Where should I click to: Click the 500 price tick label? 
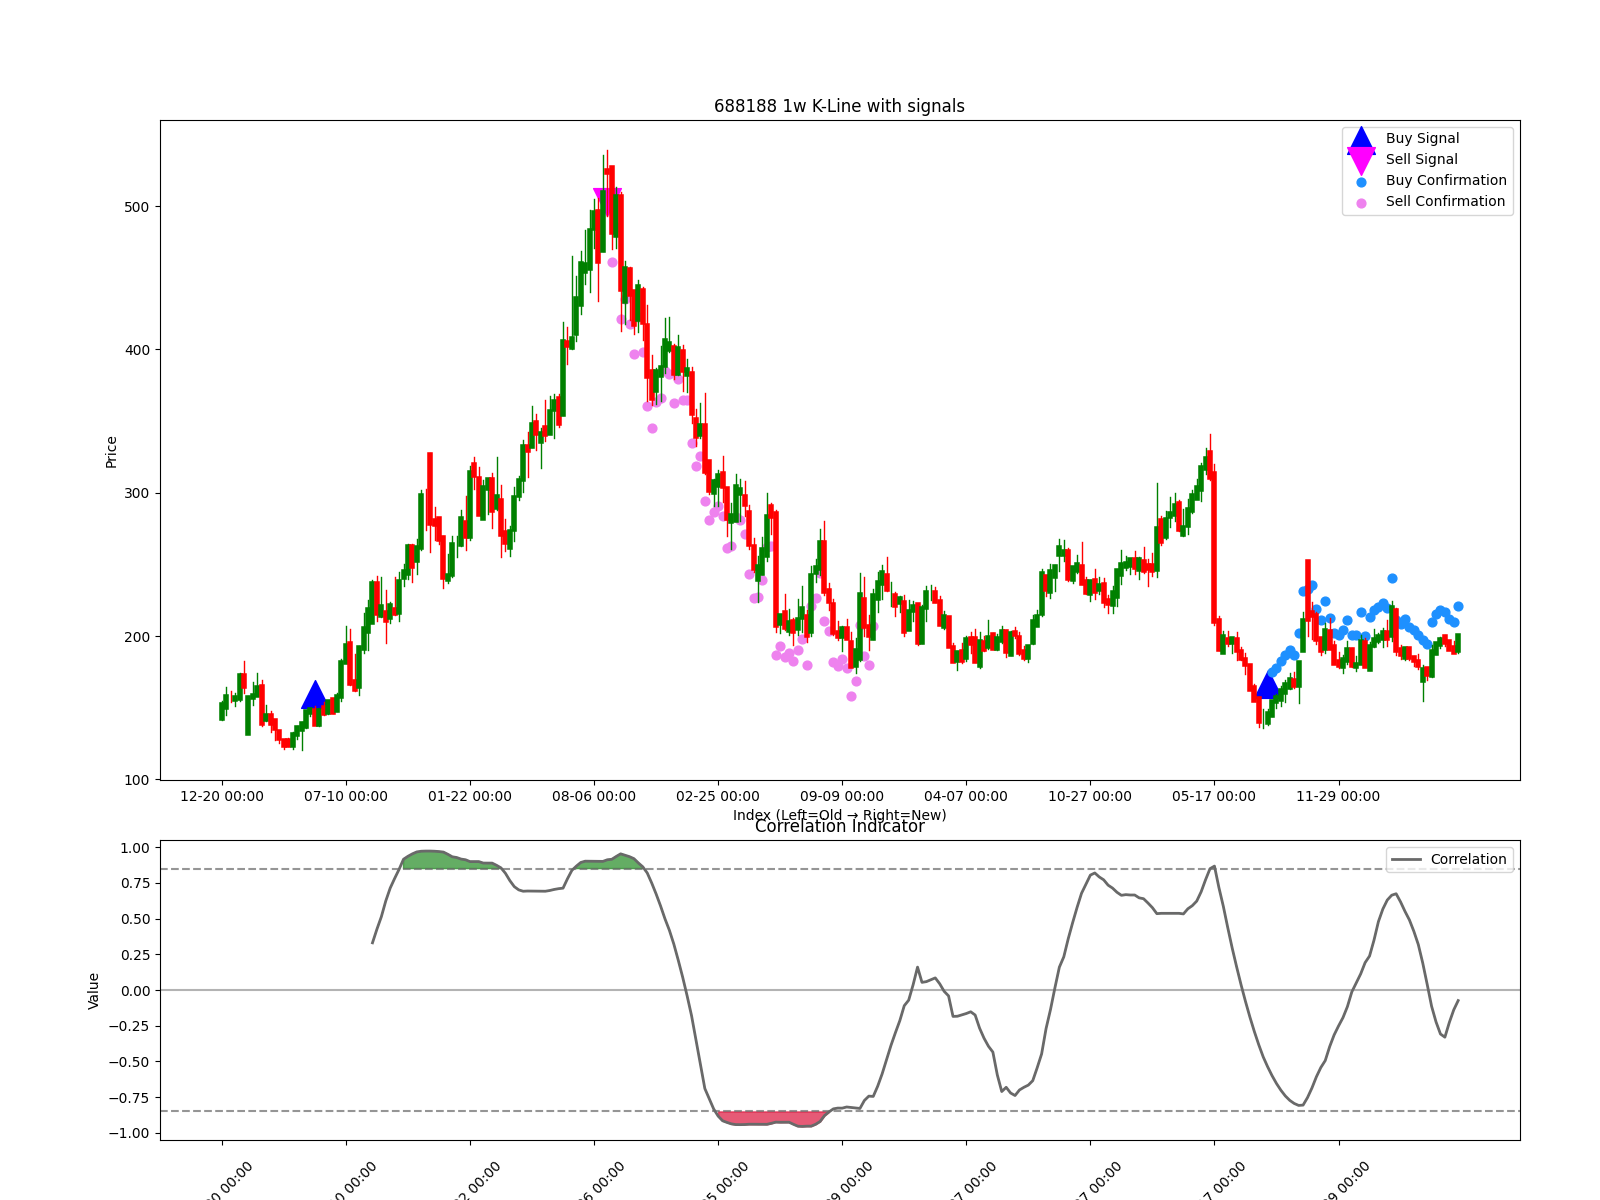pos(137,207)
